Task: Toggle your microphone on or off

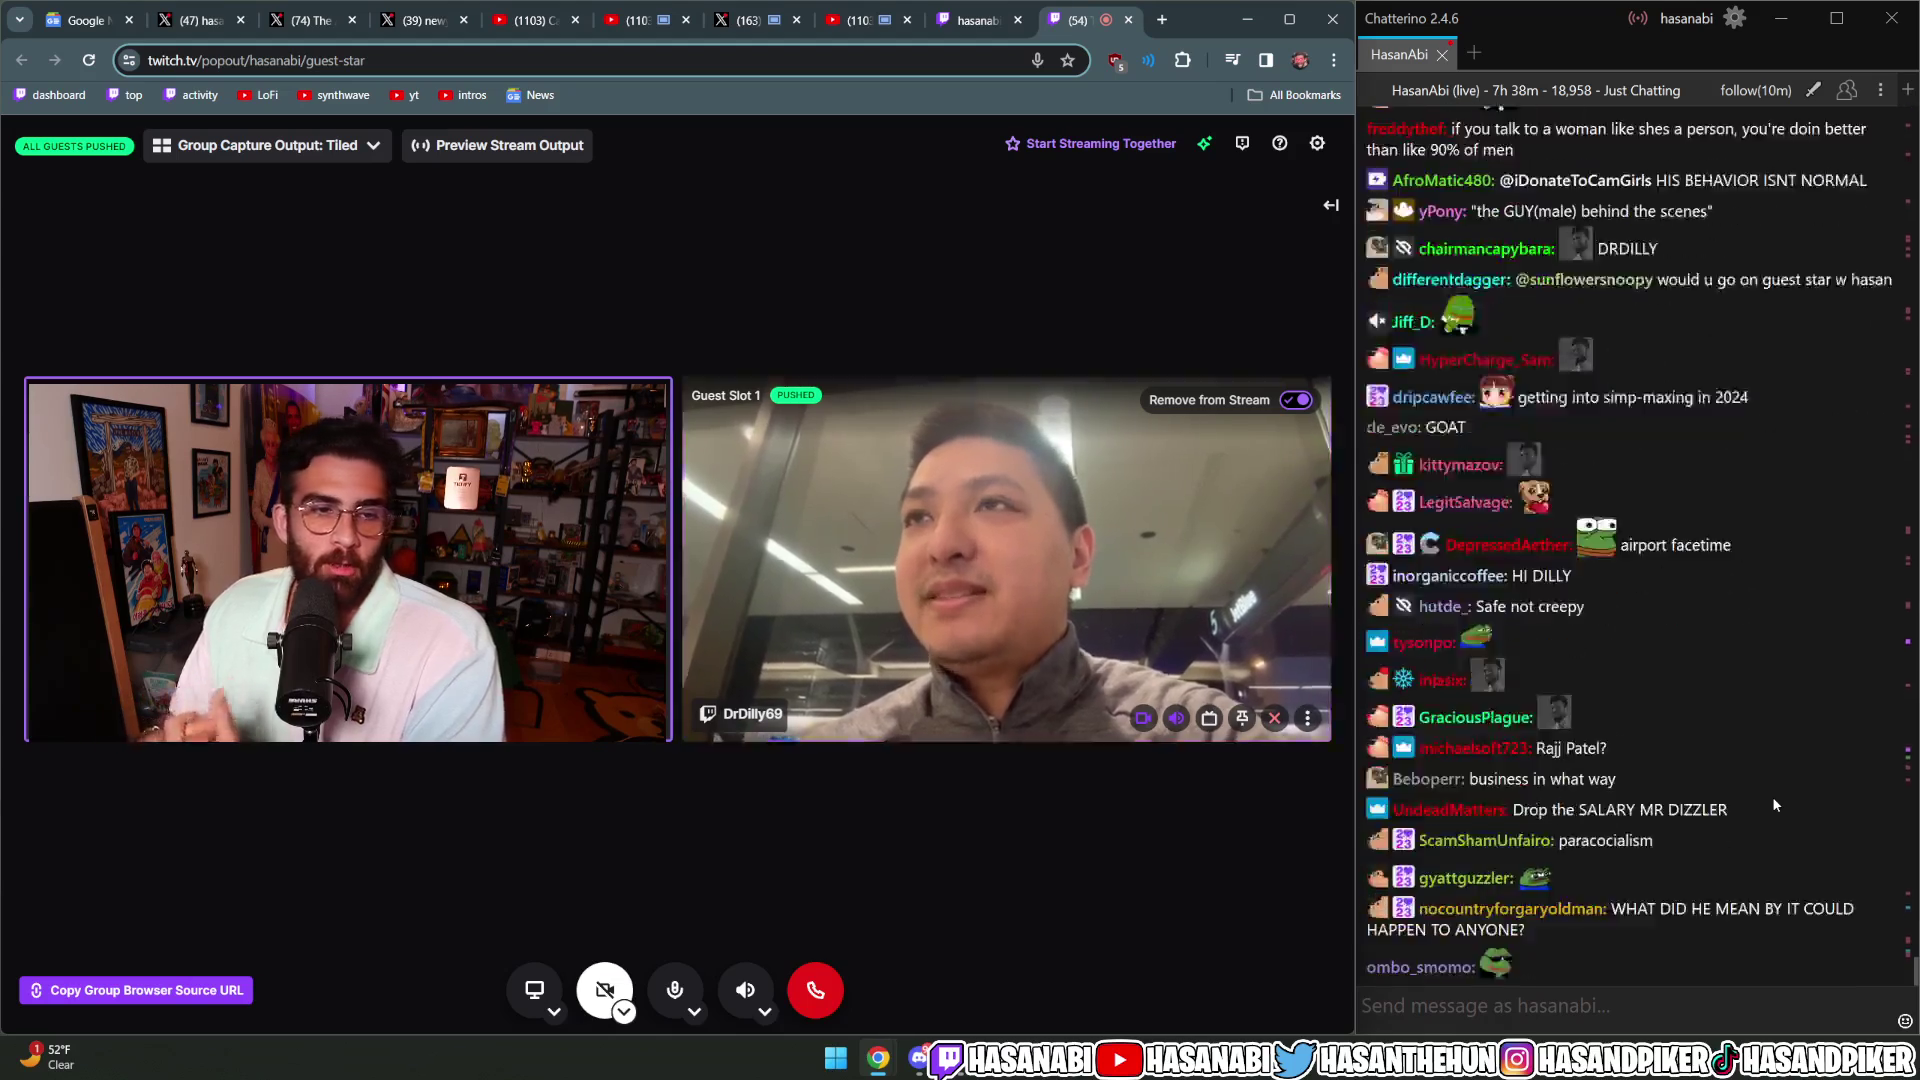Action: 675,989
